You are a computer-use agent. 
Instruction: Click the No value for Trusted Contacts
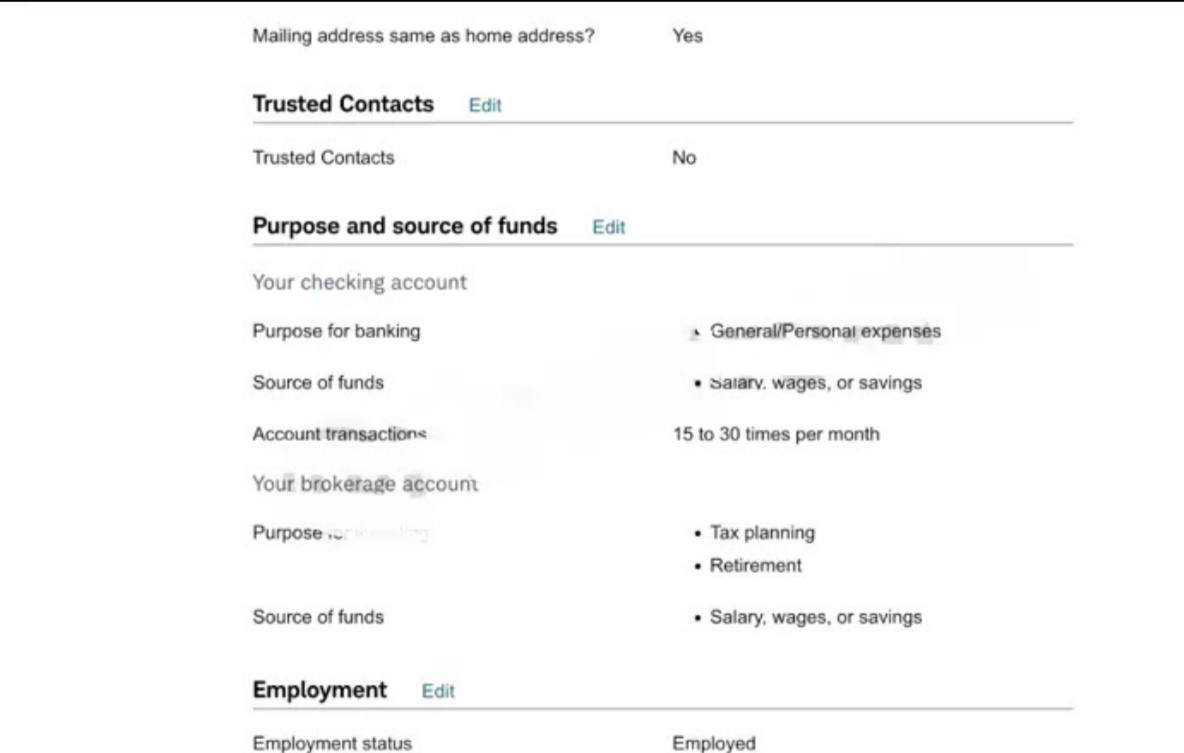(x=684, y=158)
